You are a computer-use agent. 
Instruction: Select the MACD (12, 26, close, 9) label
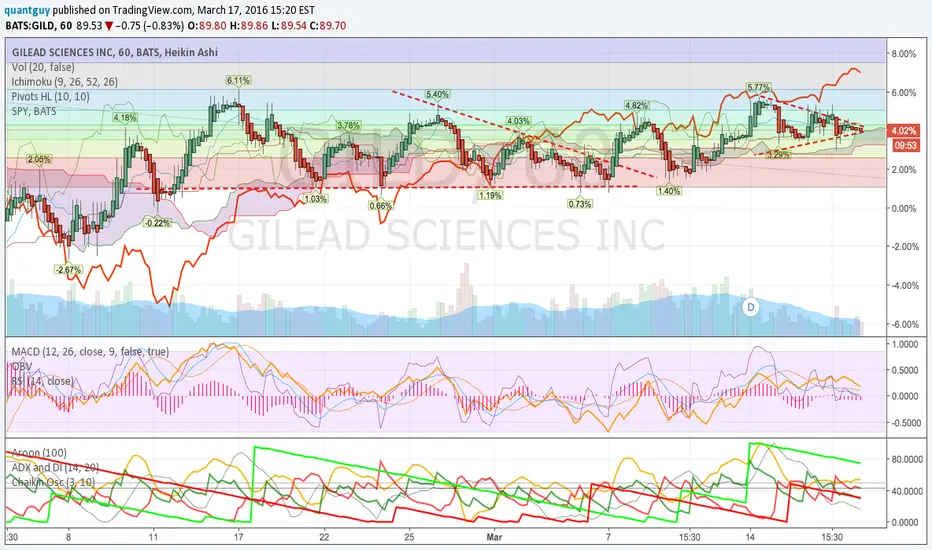90,351
